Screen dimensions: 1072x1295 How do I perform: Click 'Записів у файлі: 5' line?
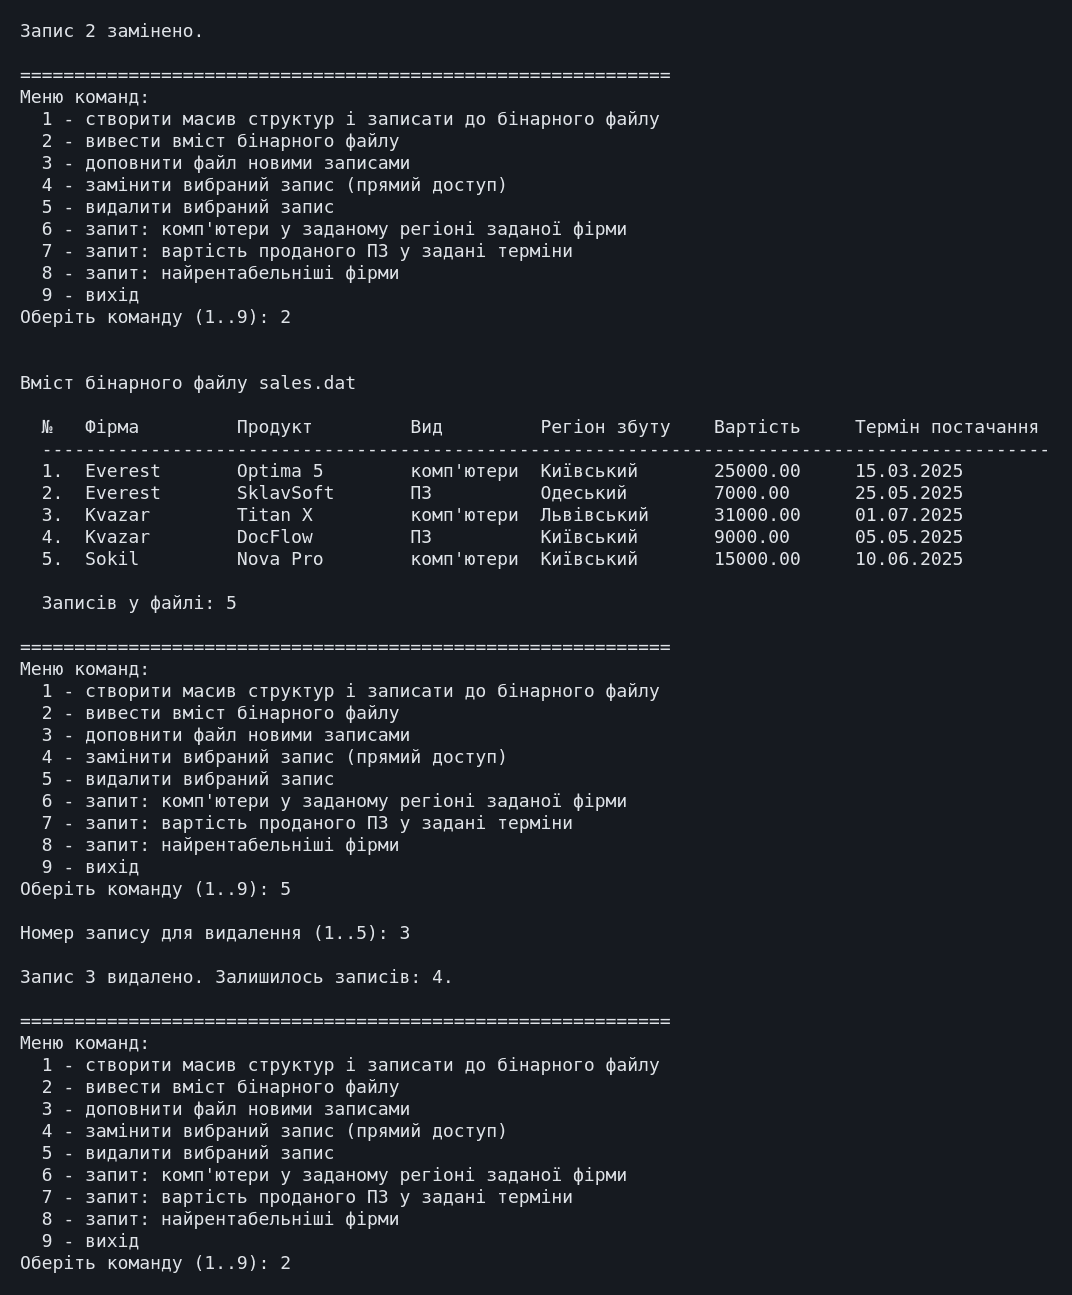tap(139, 603)
